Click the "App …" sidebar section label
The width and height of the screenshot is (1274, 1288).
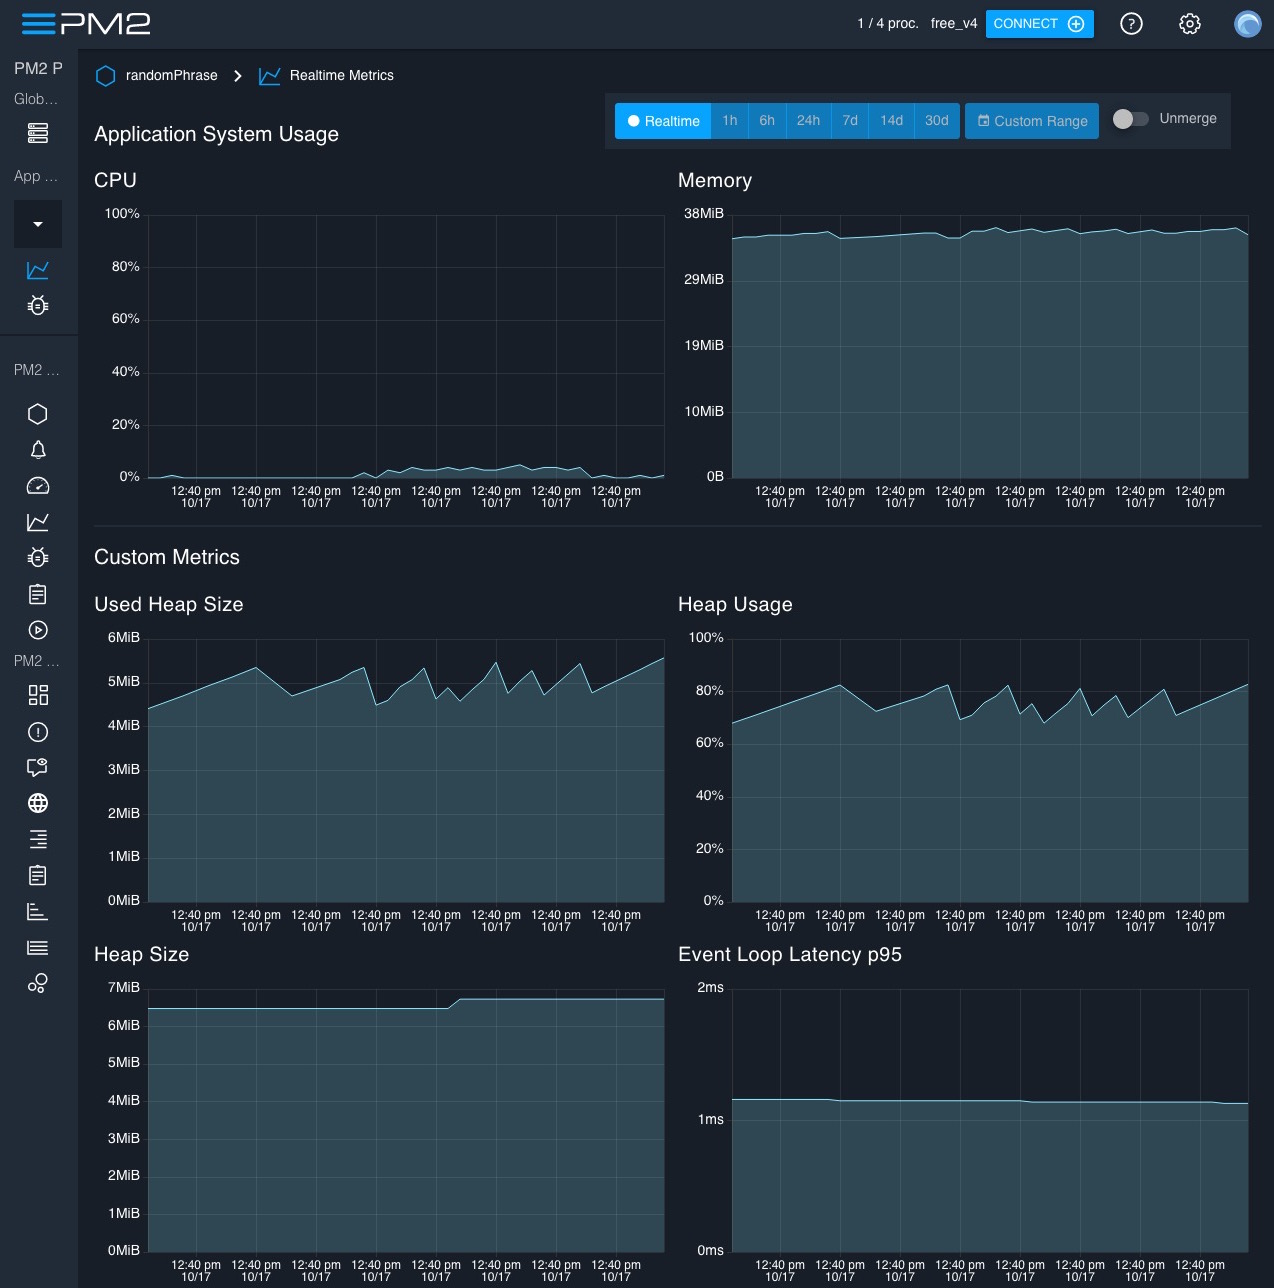click(36, 176)
